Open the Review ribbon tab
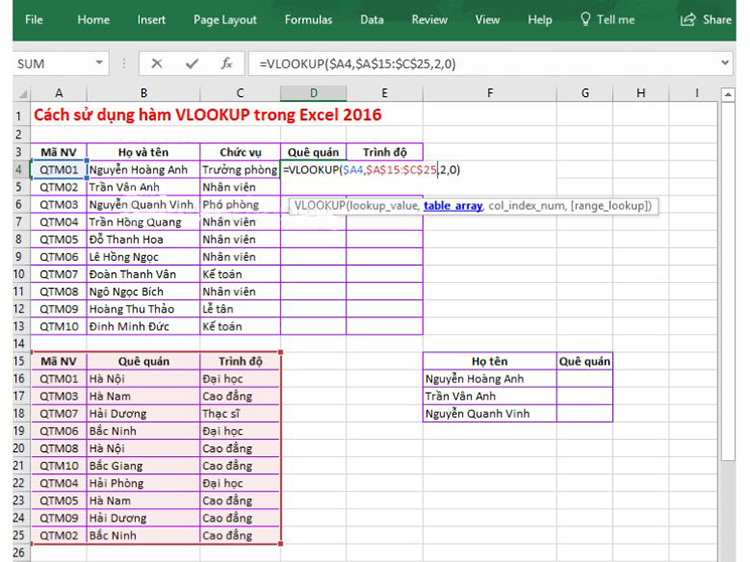This screenshot has height=562, width=750. click(430, 20)
